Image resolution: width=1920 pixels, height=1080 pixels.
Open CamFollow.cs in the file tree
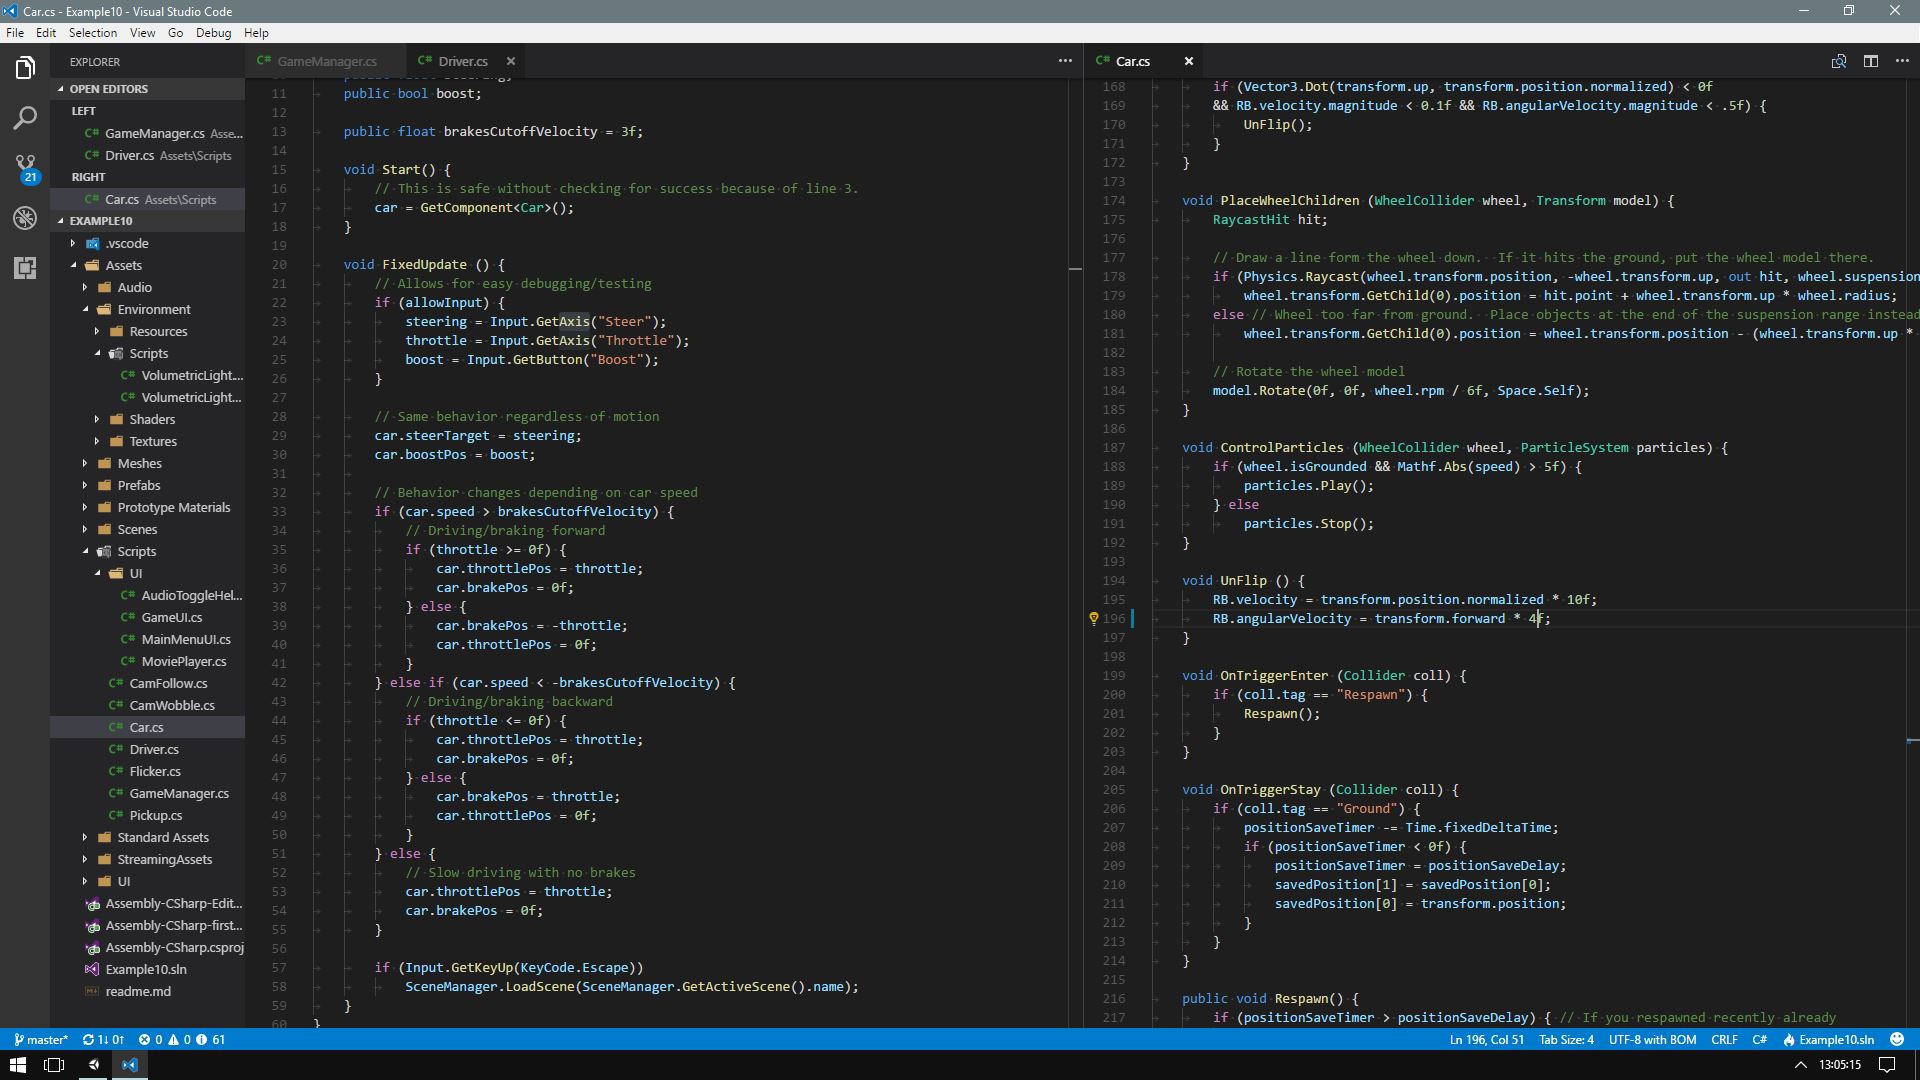168,683
